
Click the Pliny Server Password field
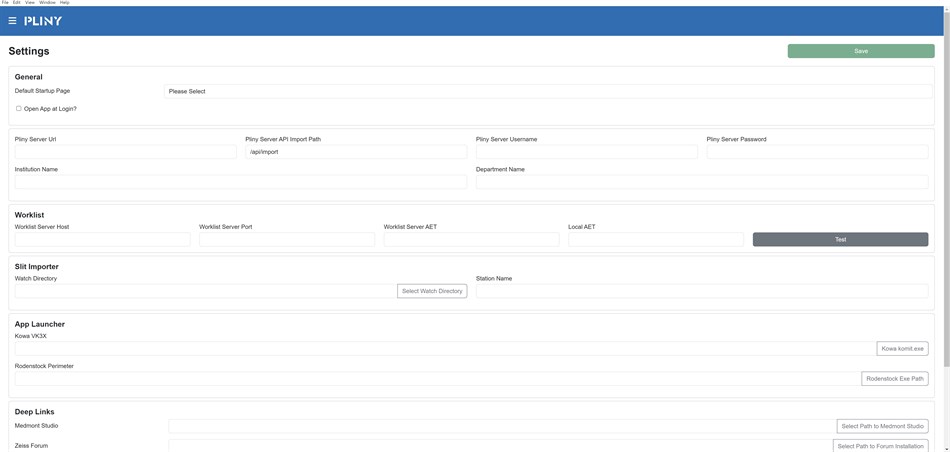coord(817,152)
